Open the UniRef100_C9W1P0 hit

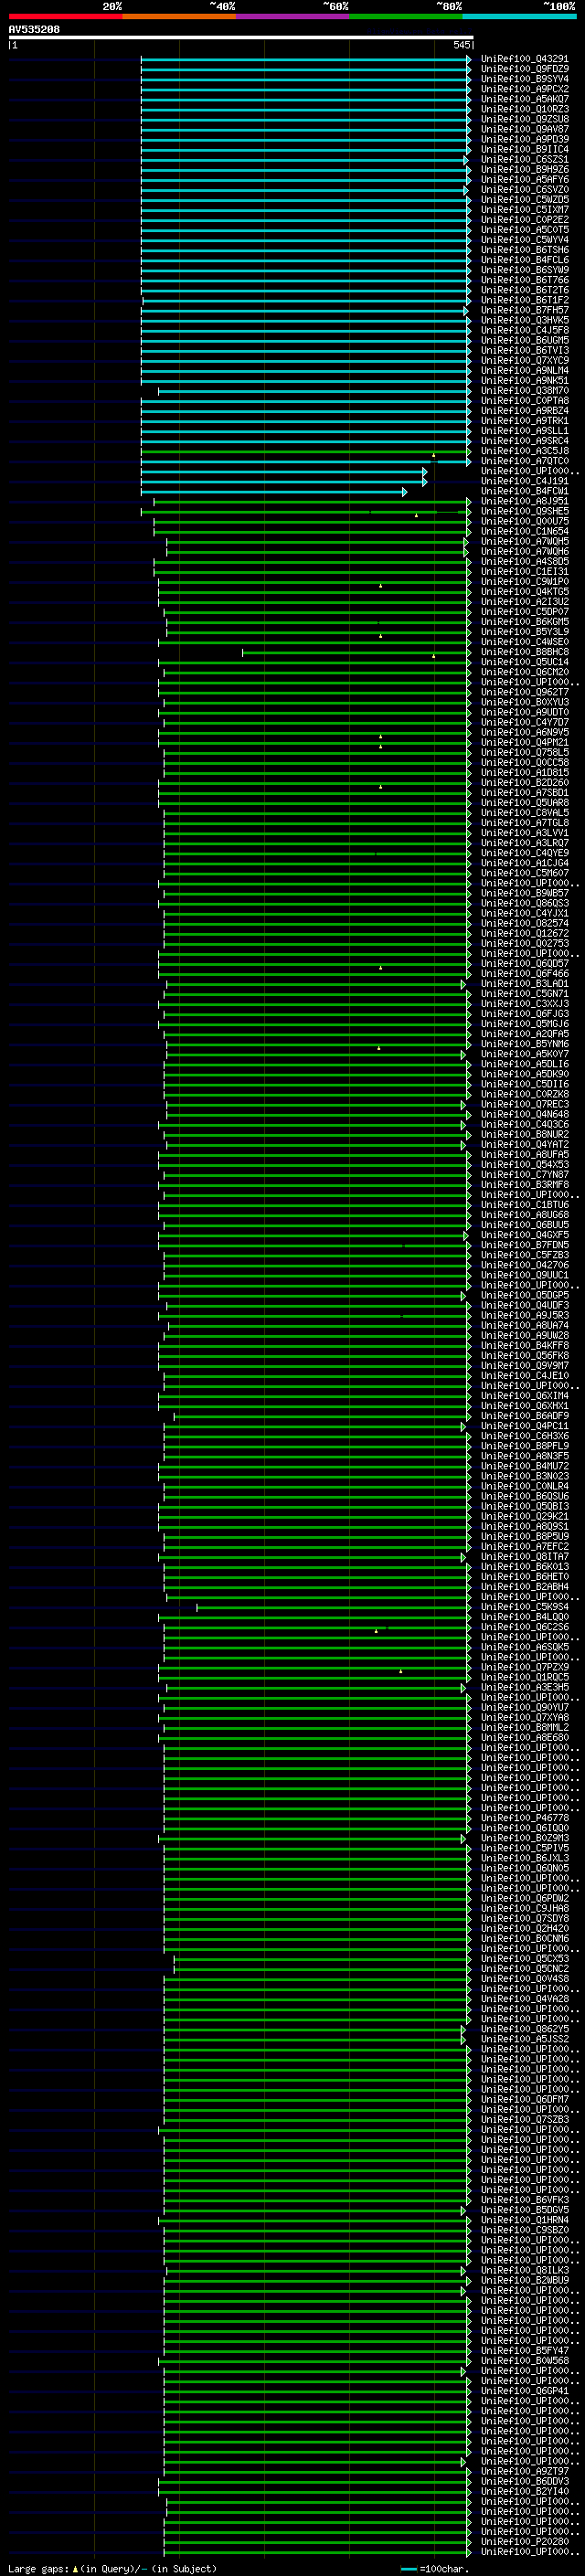(x=524, y=582)
